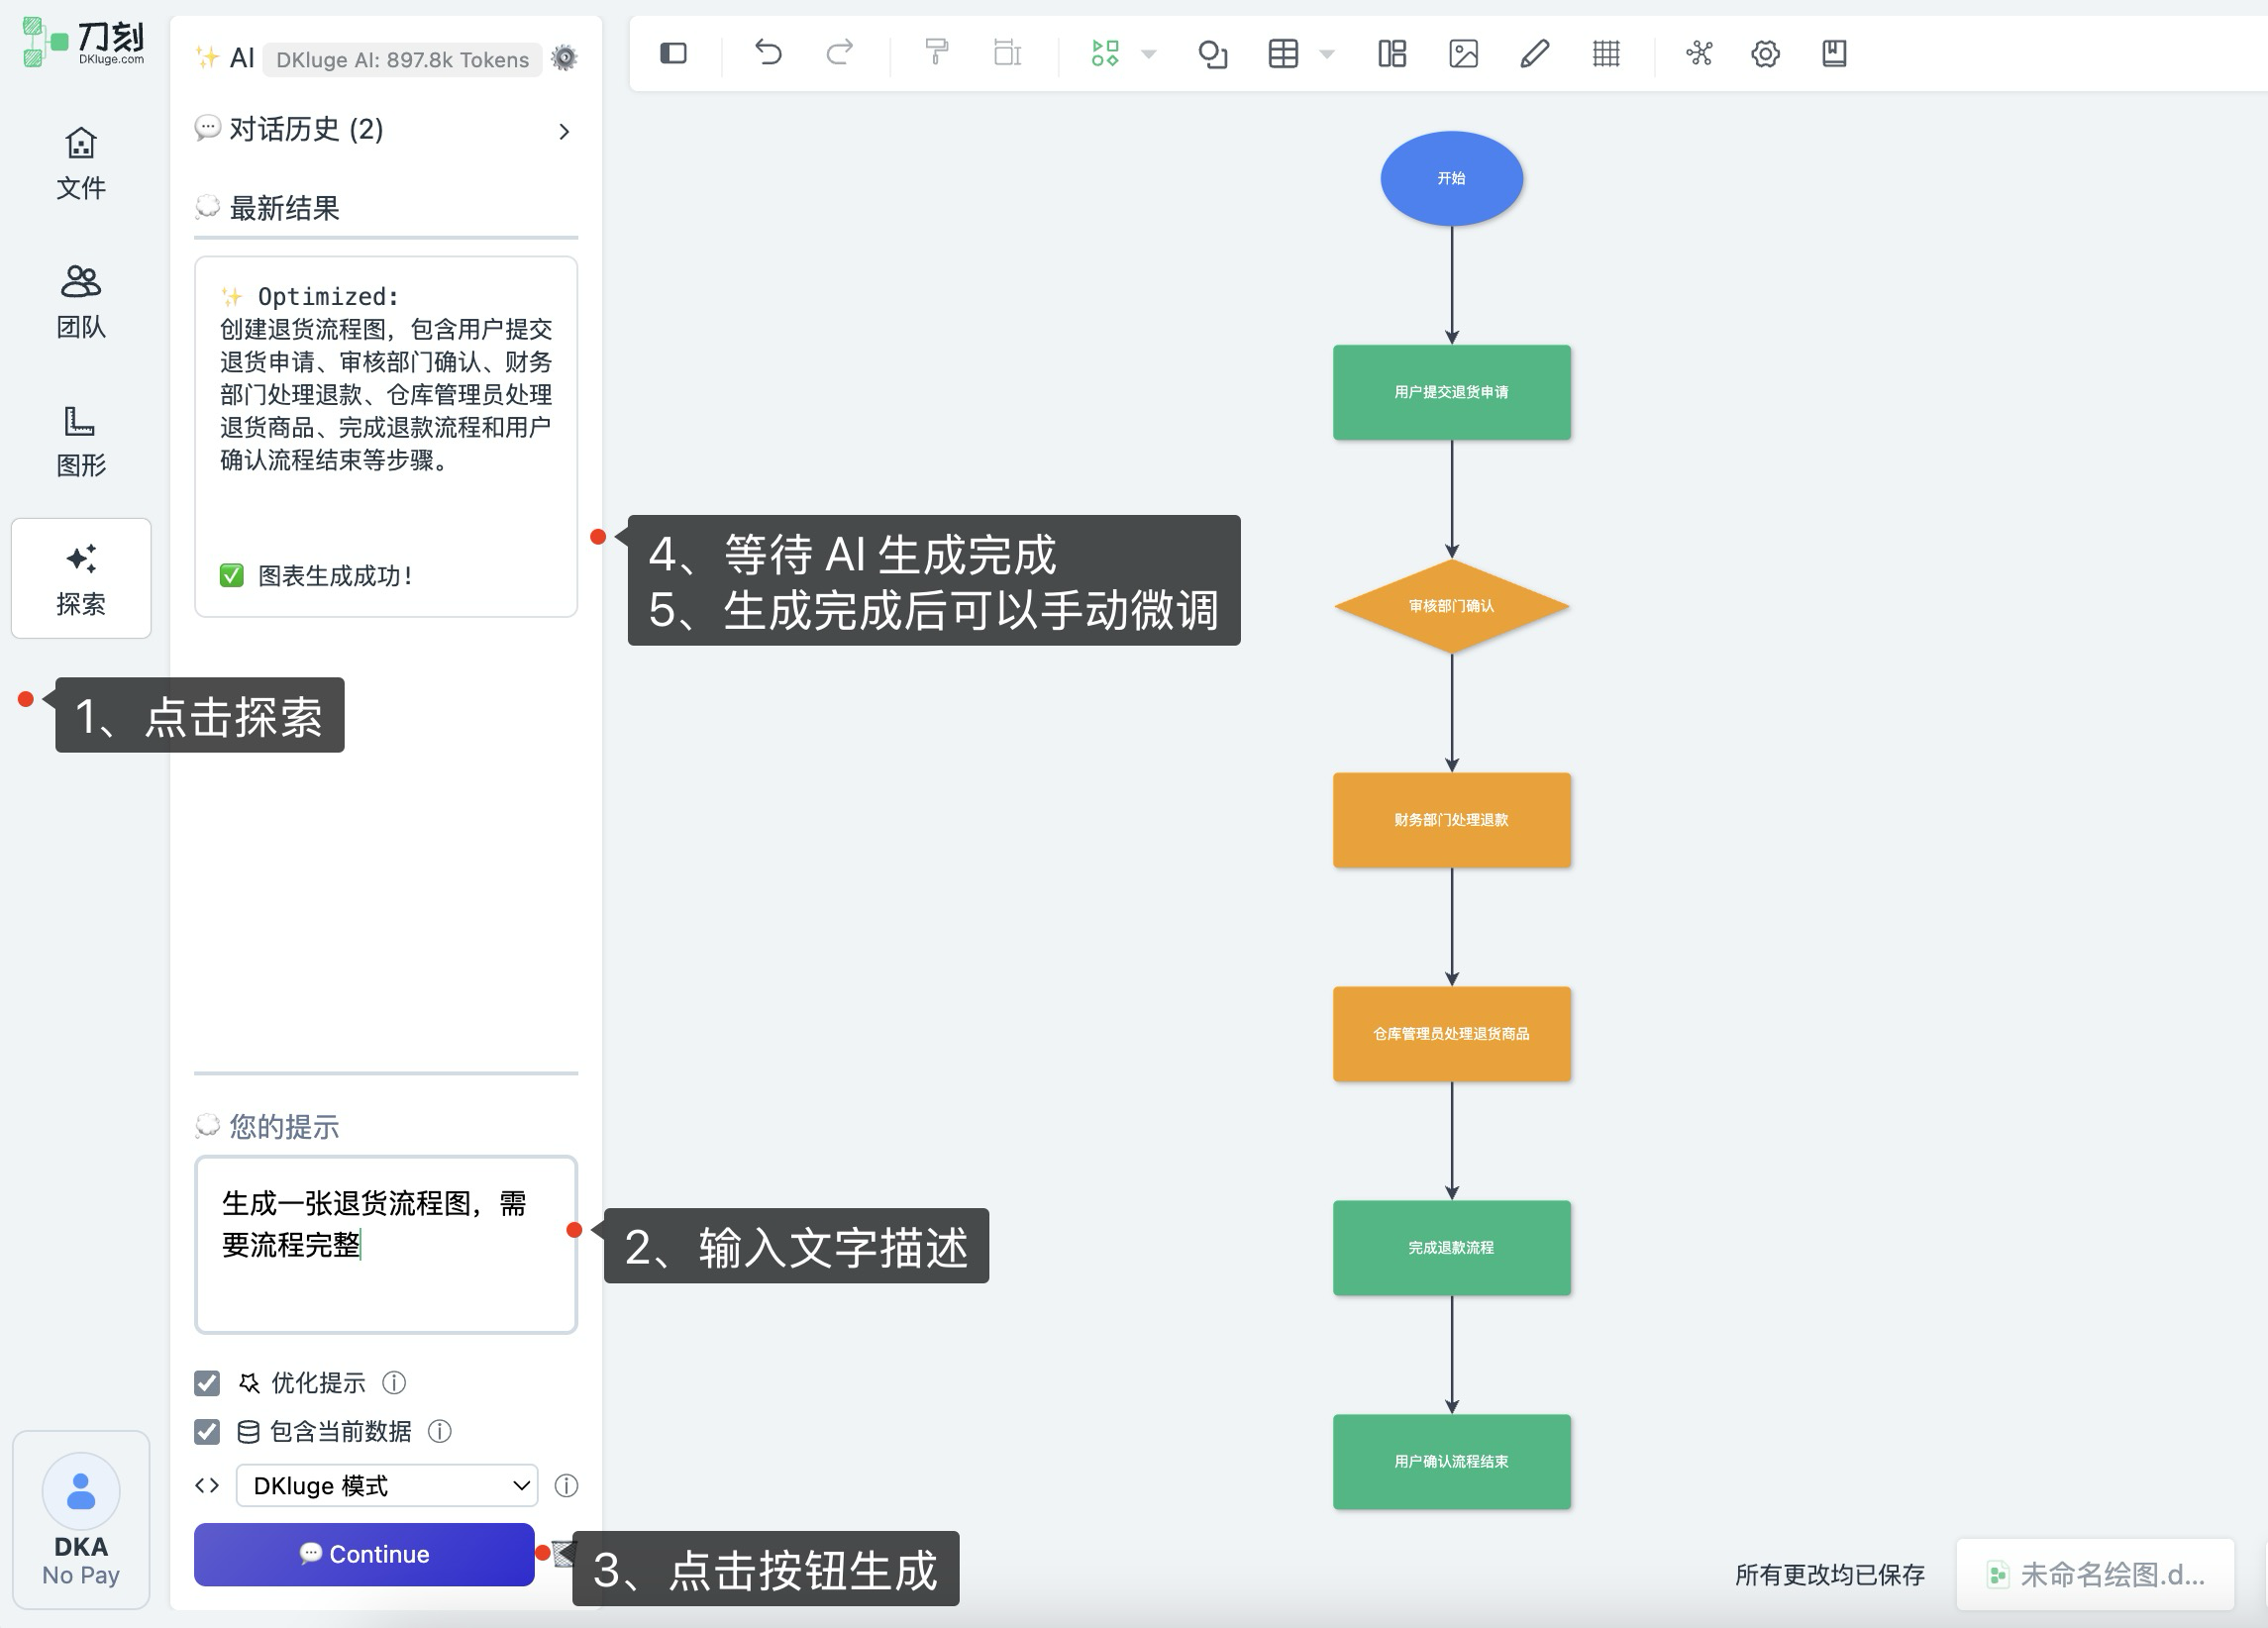This screenshot has width=2268, height=1628.
Task: Open the DKluge 模式 dropdown
Action: pos(387,1486)
